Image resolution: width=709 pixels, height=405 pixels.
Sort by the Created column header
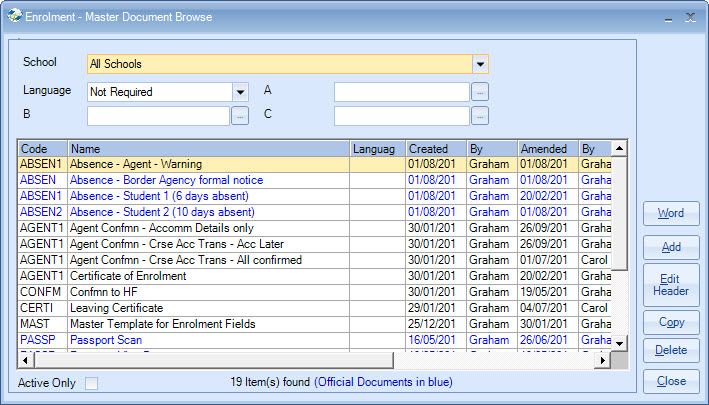click(x=436, y=149)
